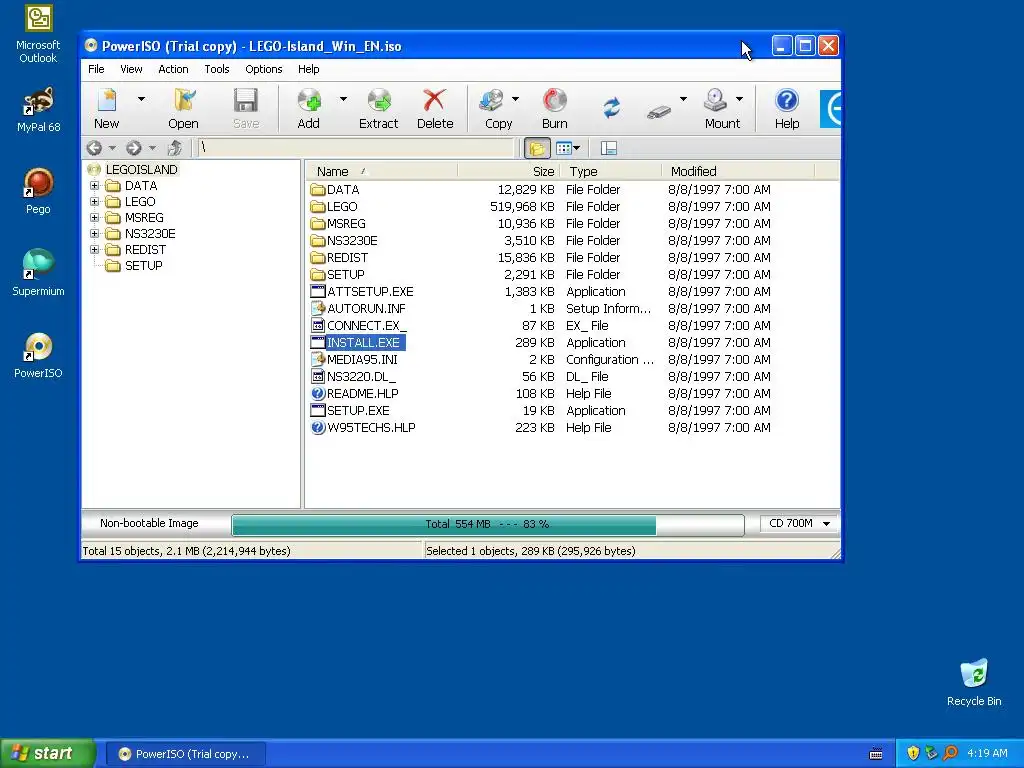Screen dimensions: 1024x768
Task: Open the Windows start button
Action: click(x=48, y=753)
